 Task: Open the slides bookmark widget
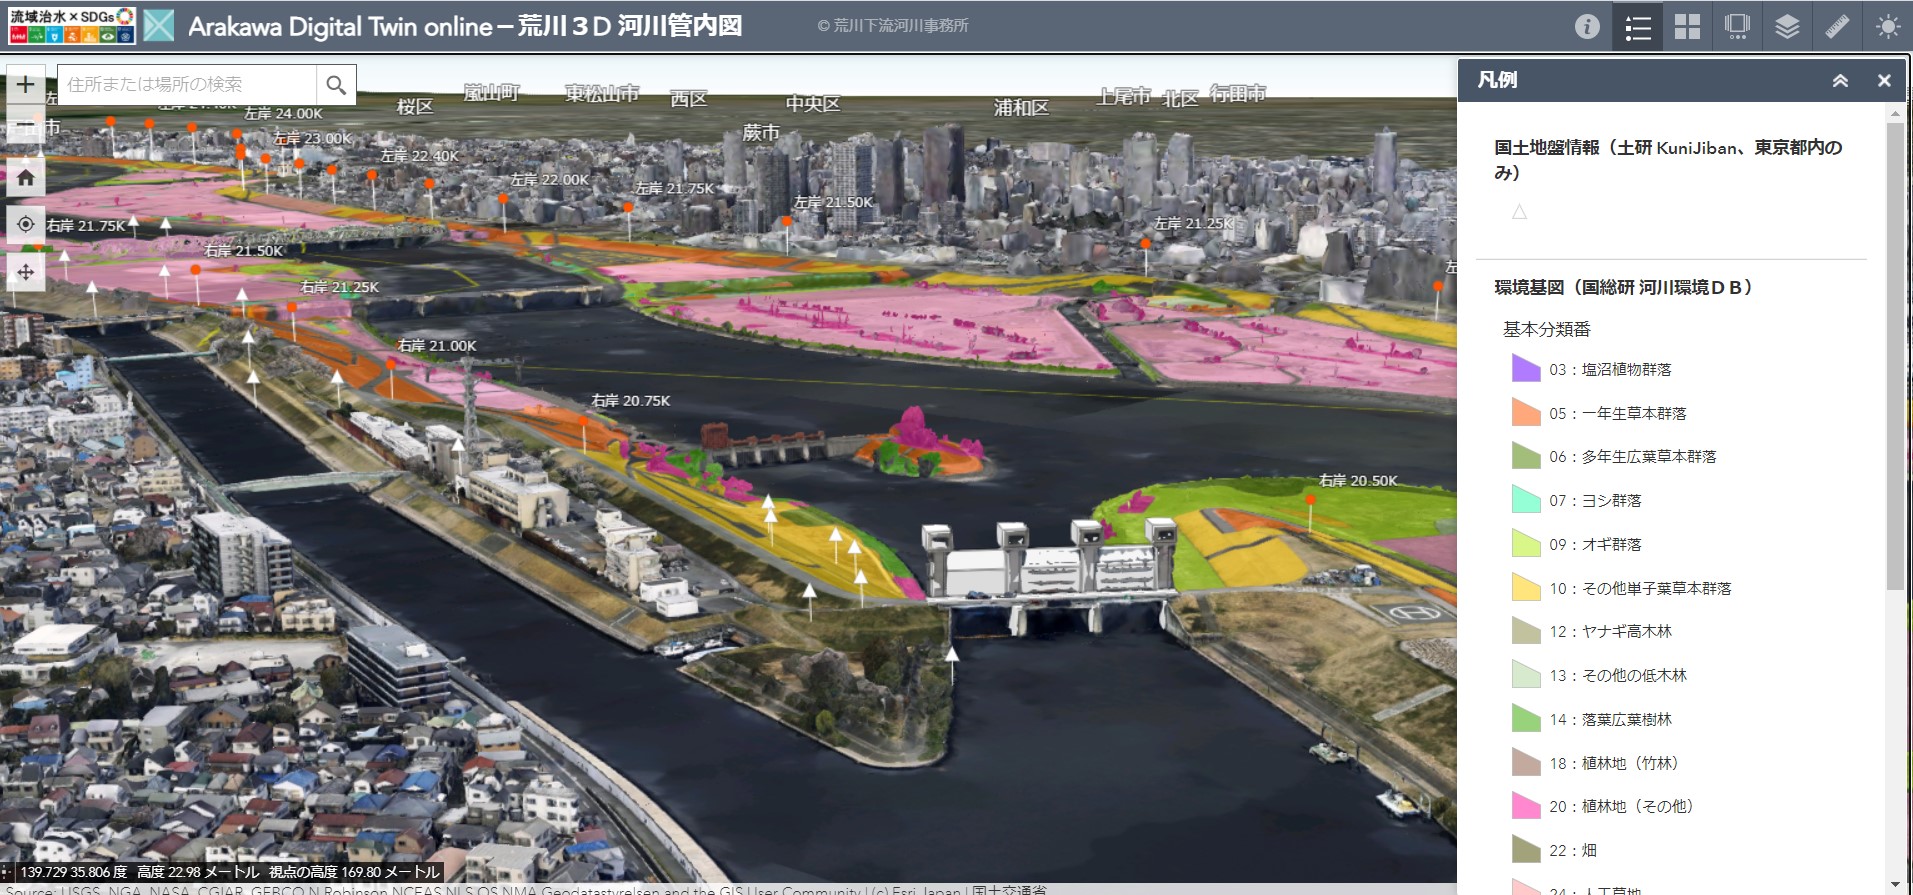pos(1737,27)
